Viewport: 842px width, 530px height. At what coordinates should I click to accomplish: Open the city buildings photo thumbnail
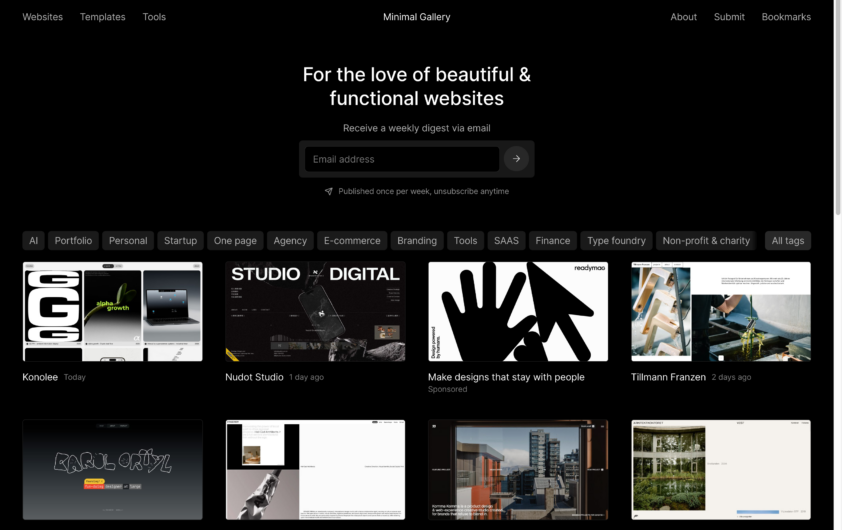click(518, 470)
